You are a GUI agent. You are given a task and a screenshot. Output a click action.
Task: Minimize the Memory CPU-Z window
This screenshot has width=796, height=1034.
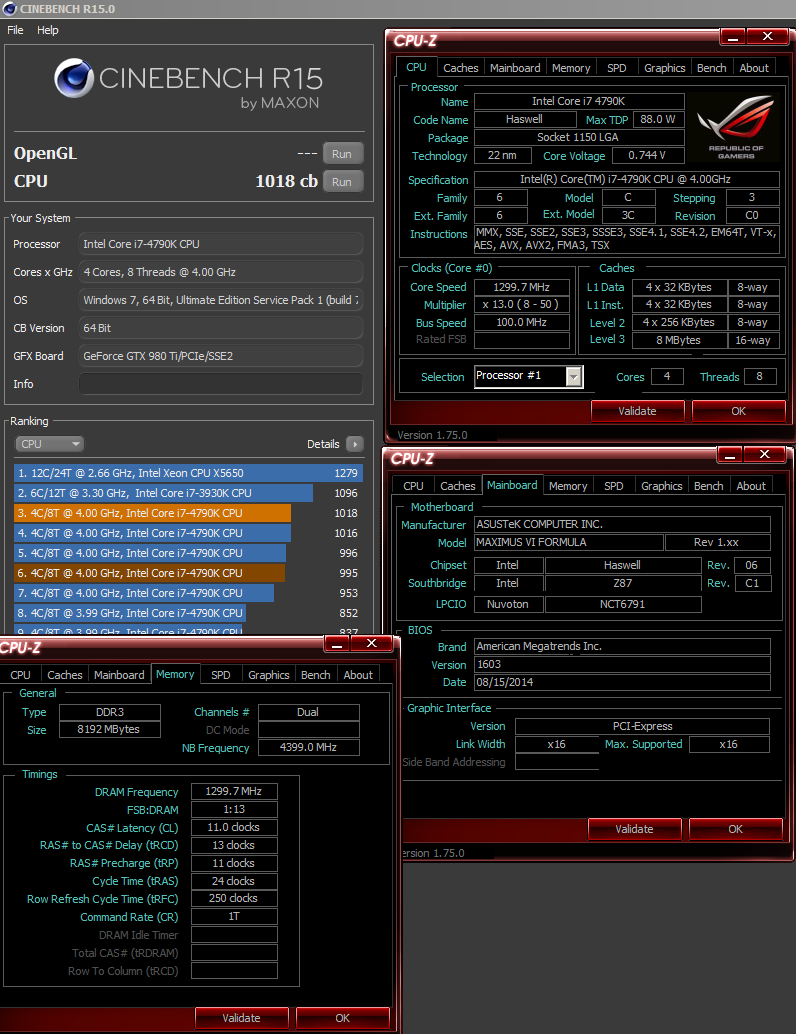[x=337, y=644]
